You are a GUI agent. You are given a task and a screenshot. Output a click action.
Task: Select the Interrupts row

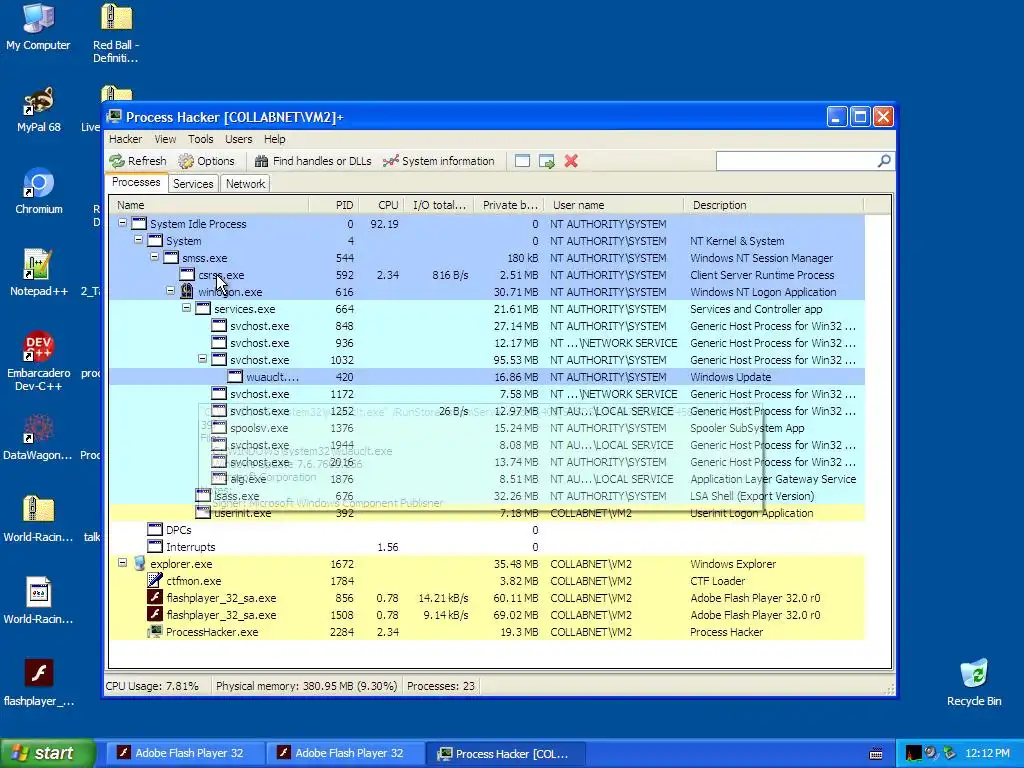487,547
